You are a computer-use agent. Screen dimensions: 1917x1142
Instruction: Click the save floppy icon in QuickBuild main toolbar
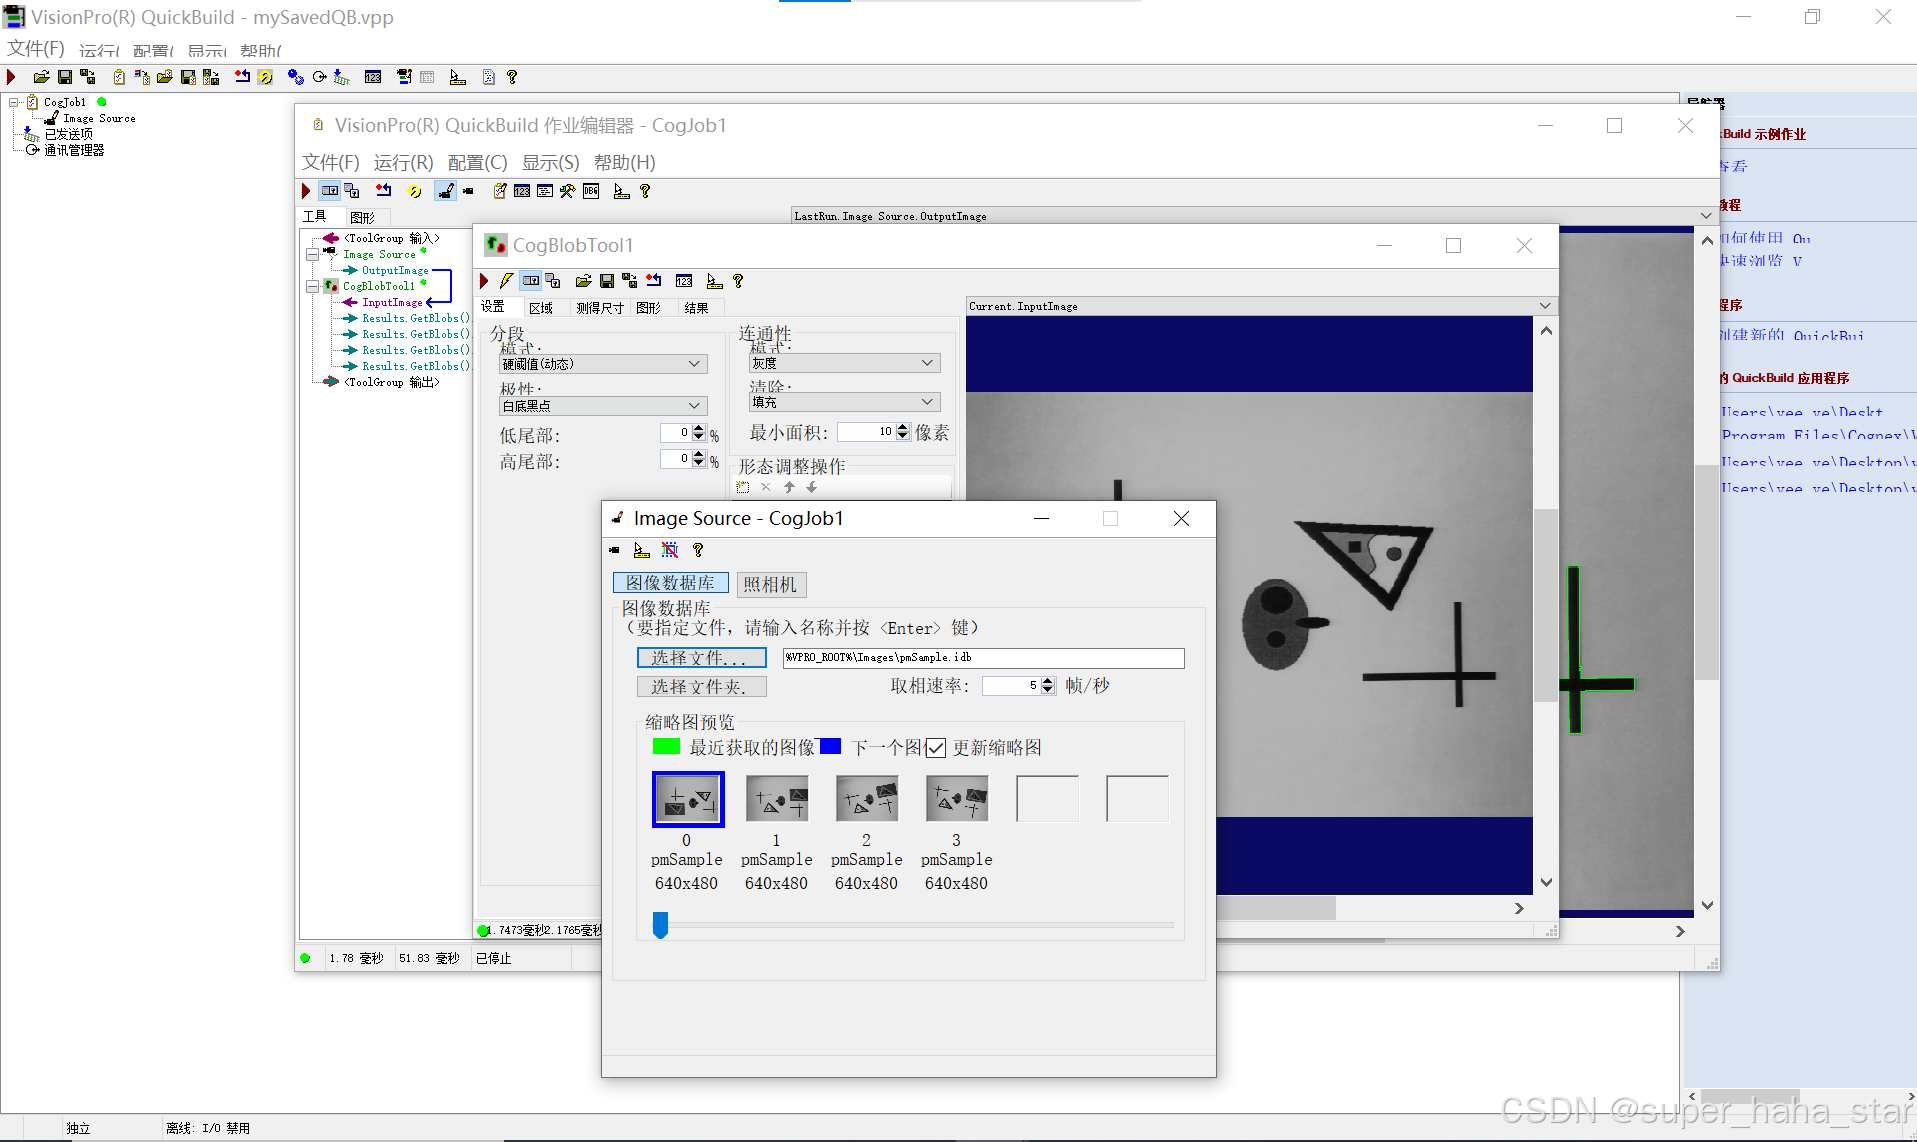click(65, 77)
